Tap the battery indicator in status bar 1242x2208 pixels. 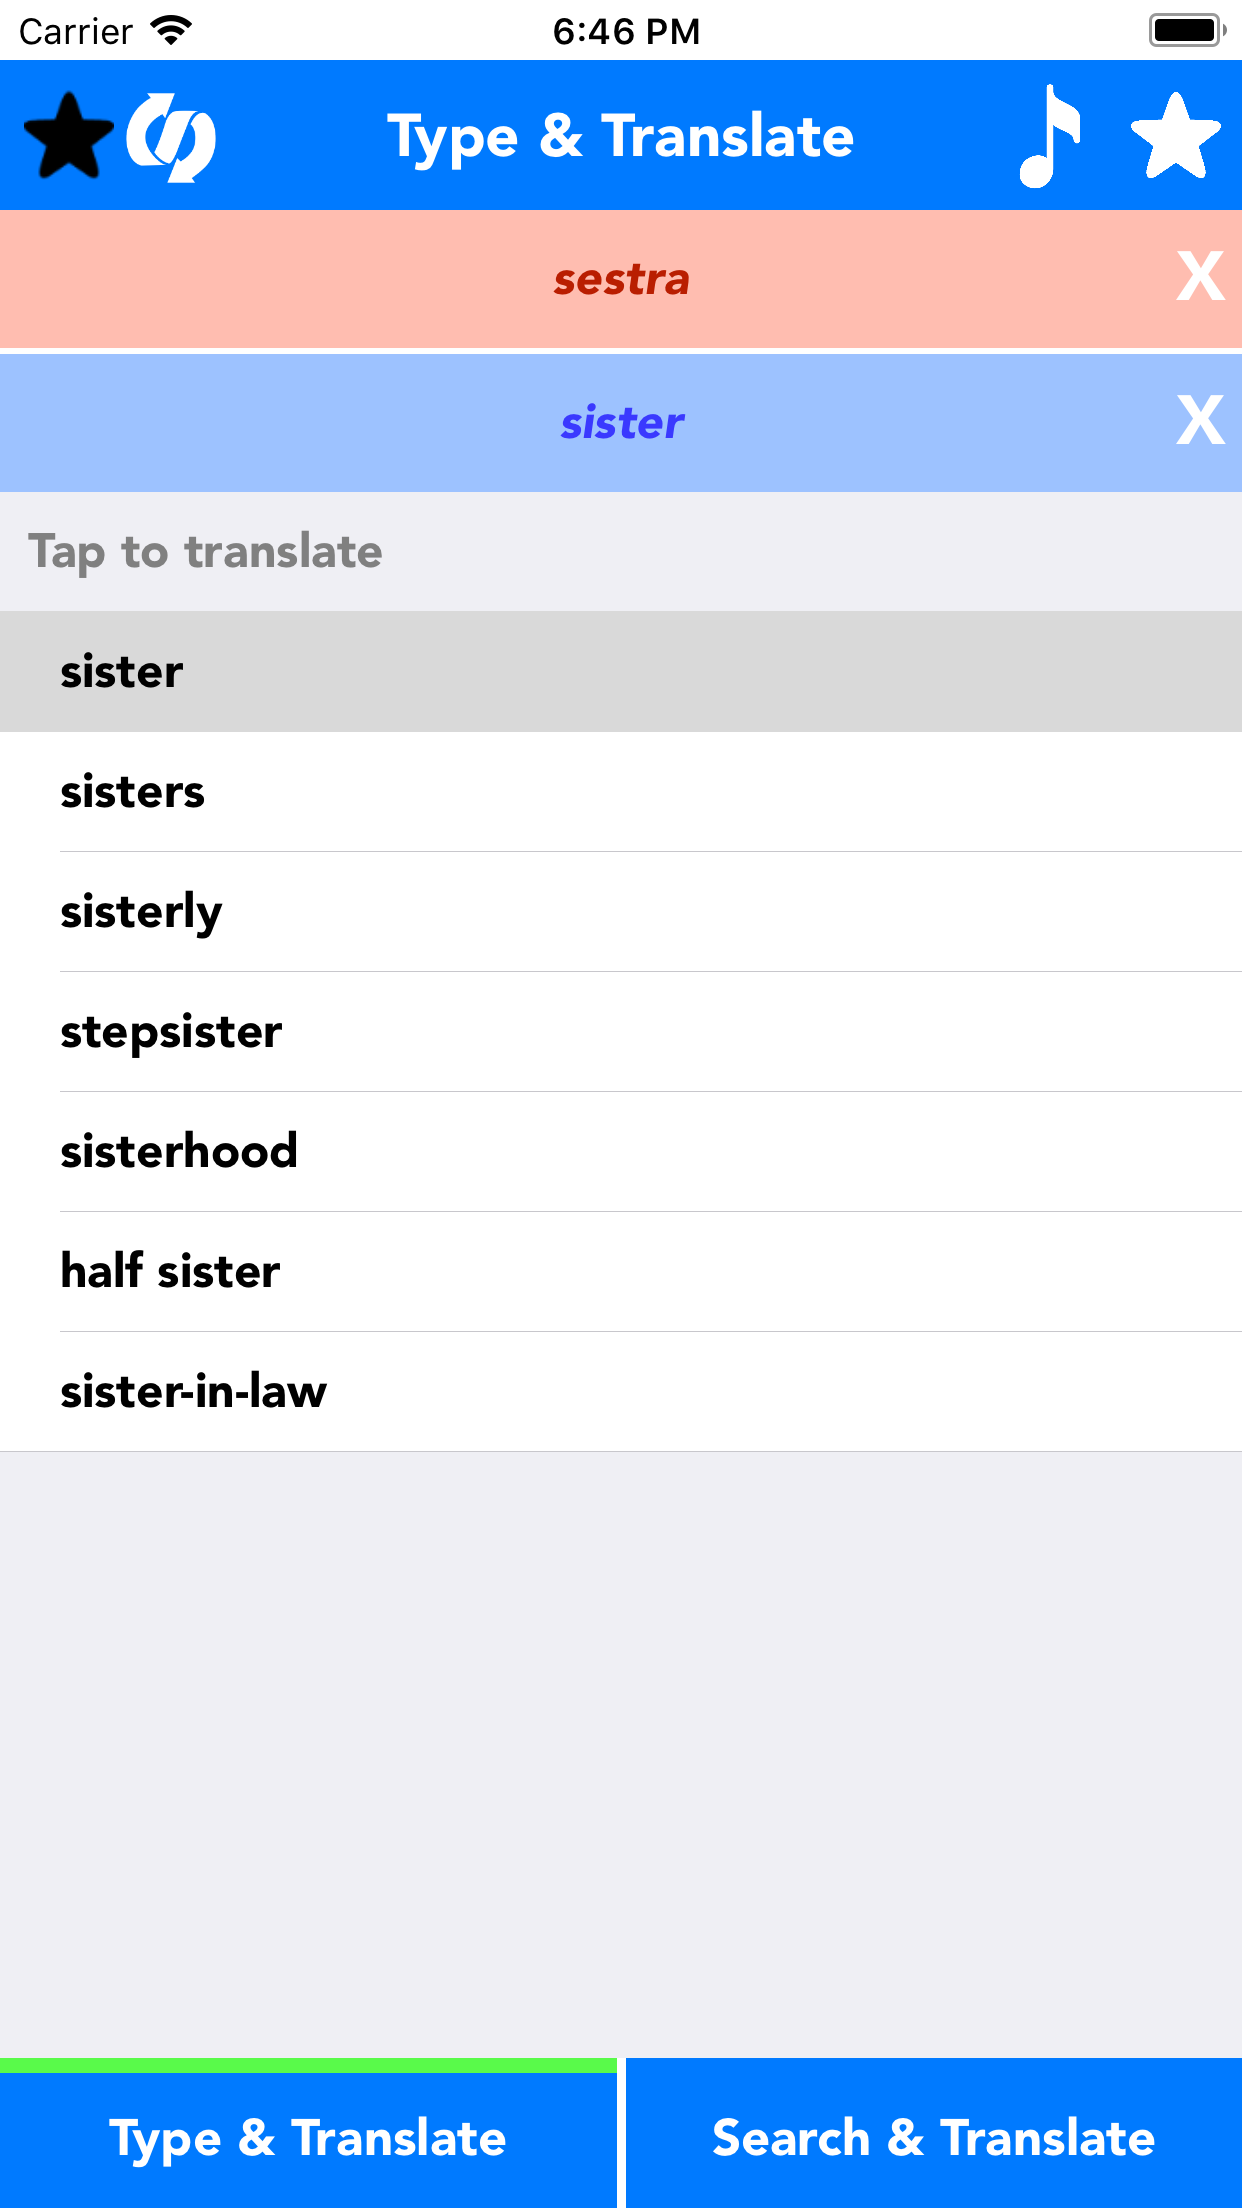pos(1187,30)
